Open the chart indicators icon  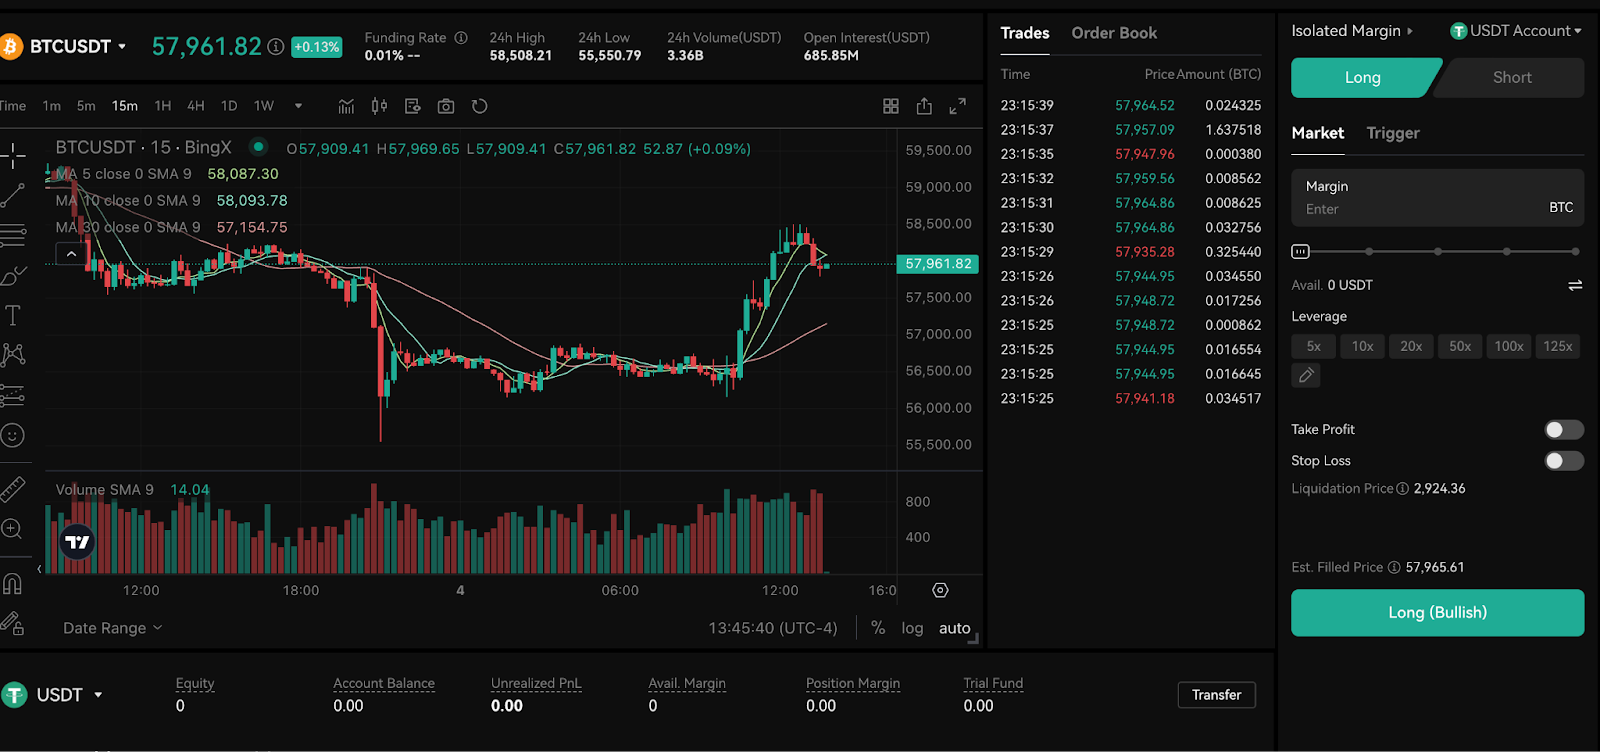click(x=346, y=106)
